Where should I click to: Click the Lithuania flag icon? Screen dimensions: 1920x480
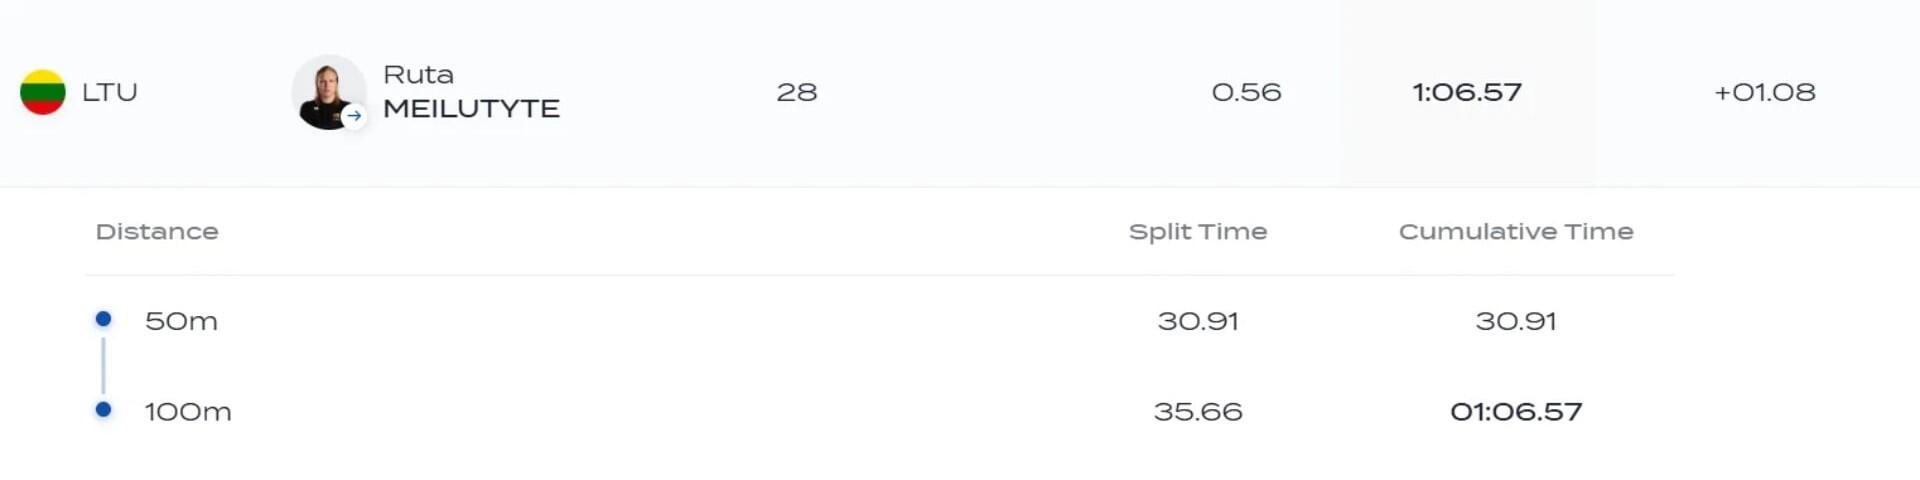click(43, 92)
